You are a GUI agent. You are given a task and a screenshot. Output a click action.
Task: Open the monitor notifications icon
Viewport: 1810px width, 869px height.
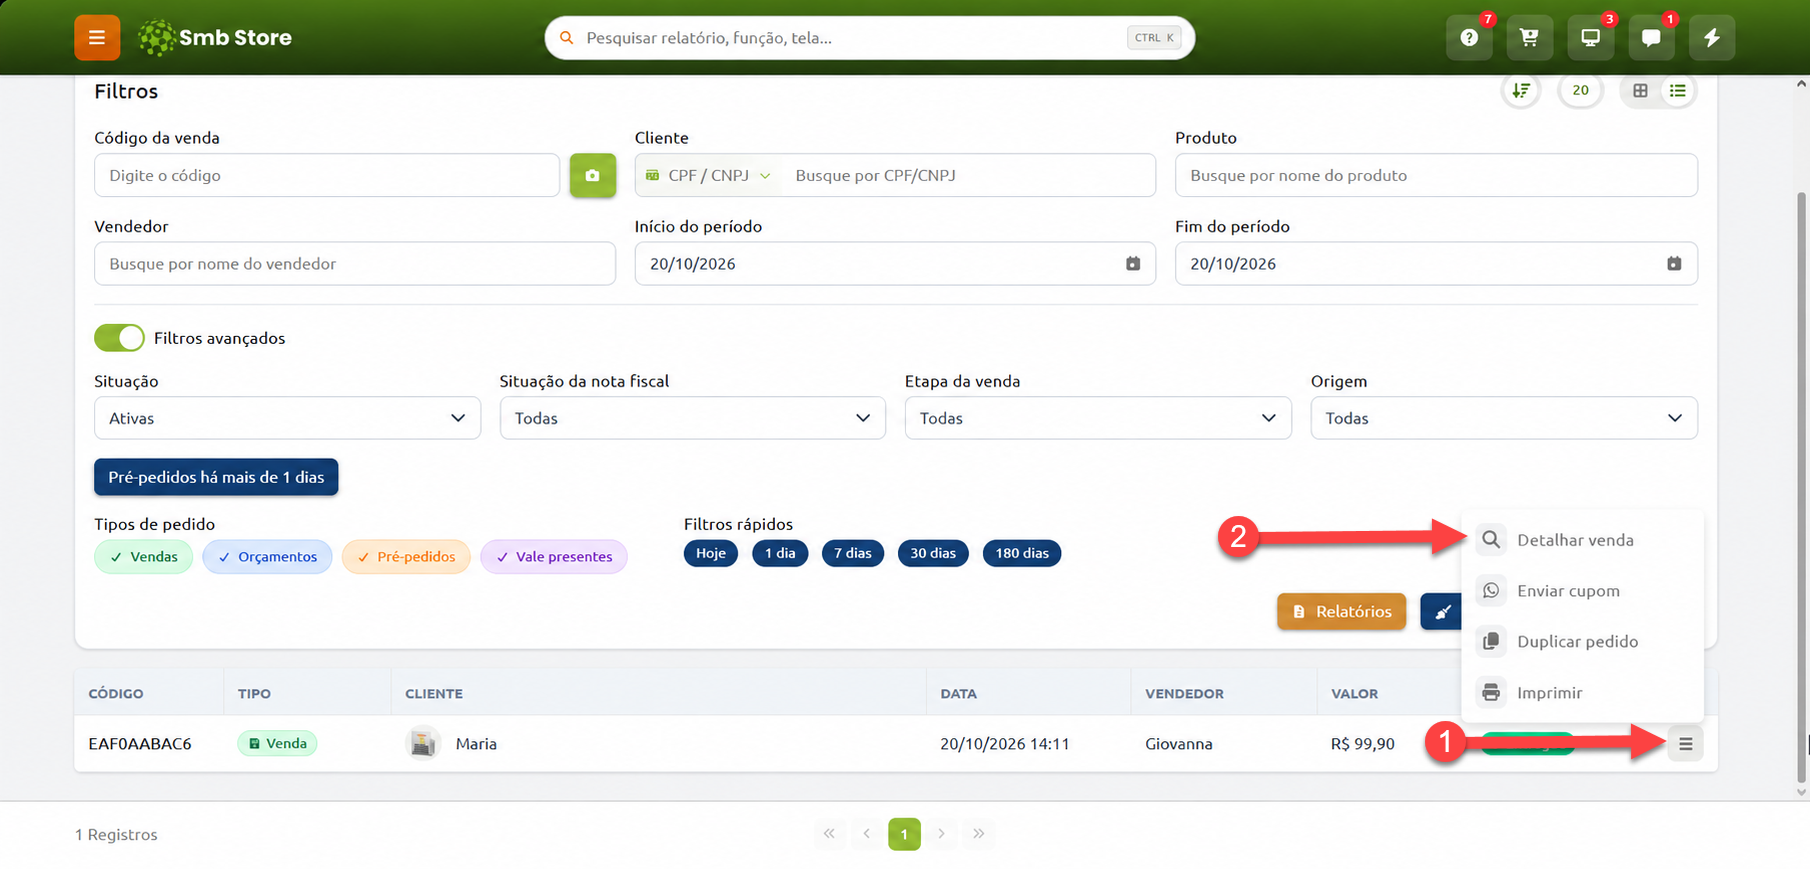click(x=1590, y=38)
